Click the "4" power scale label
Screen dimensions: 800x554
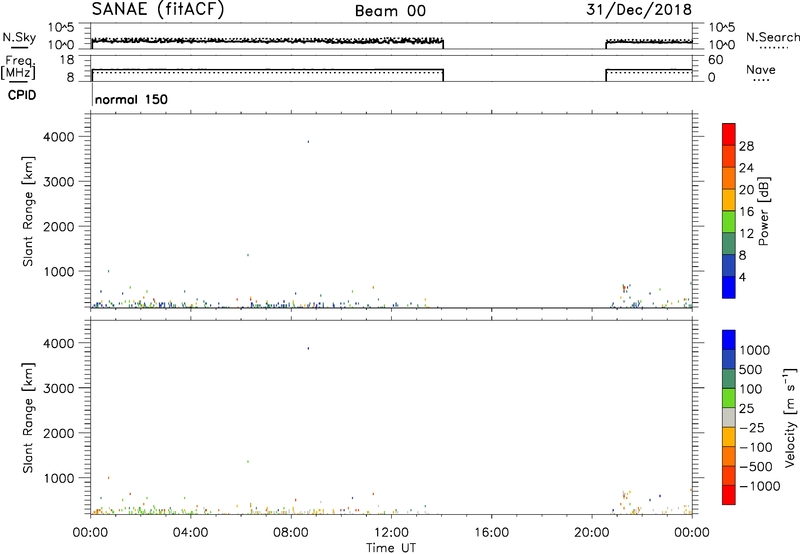pyautogui.click(x=742, y=277)
